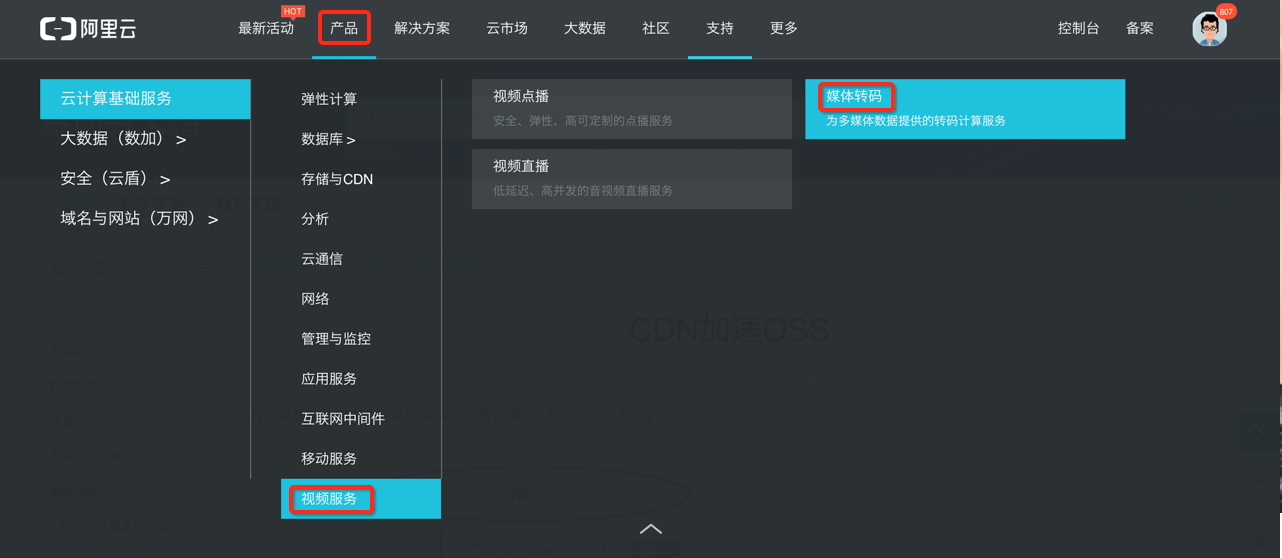Expand 大数据（数加）category
This screenshot has height=558, width=1282.
tap(123, 139)
